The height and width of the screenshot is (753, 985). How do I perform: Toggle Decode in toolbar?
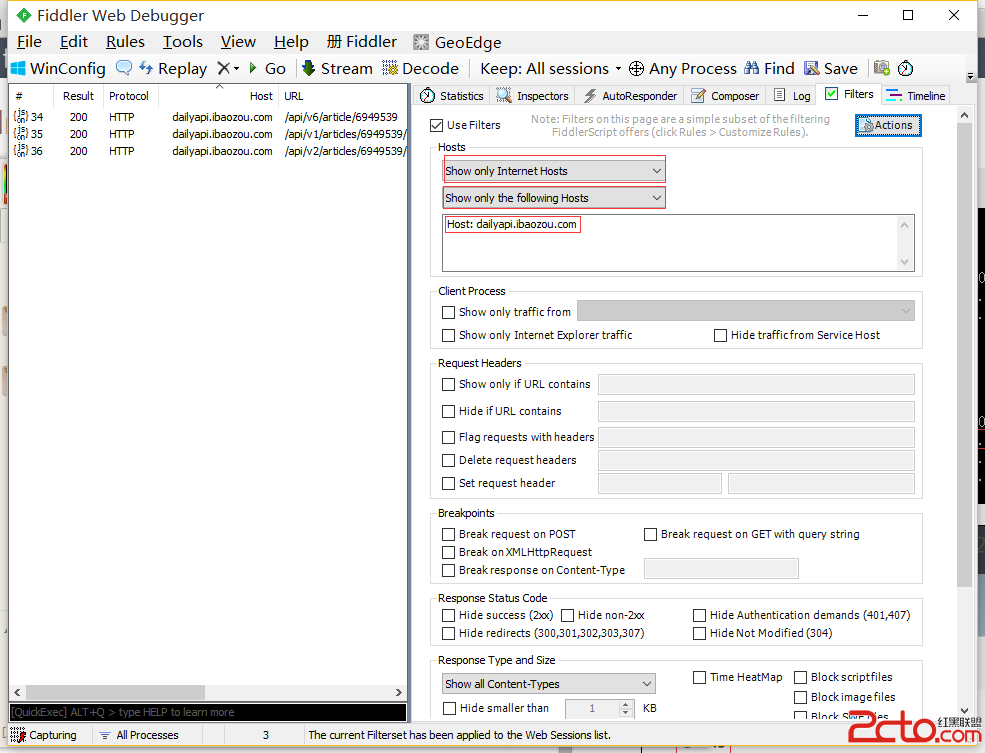[421, 68]
